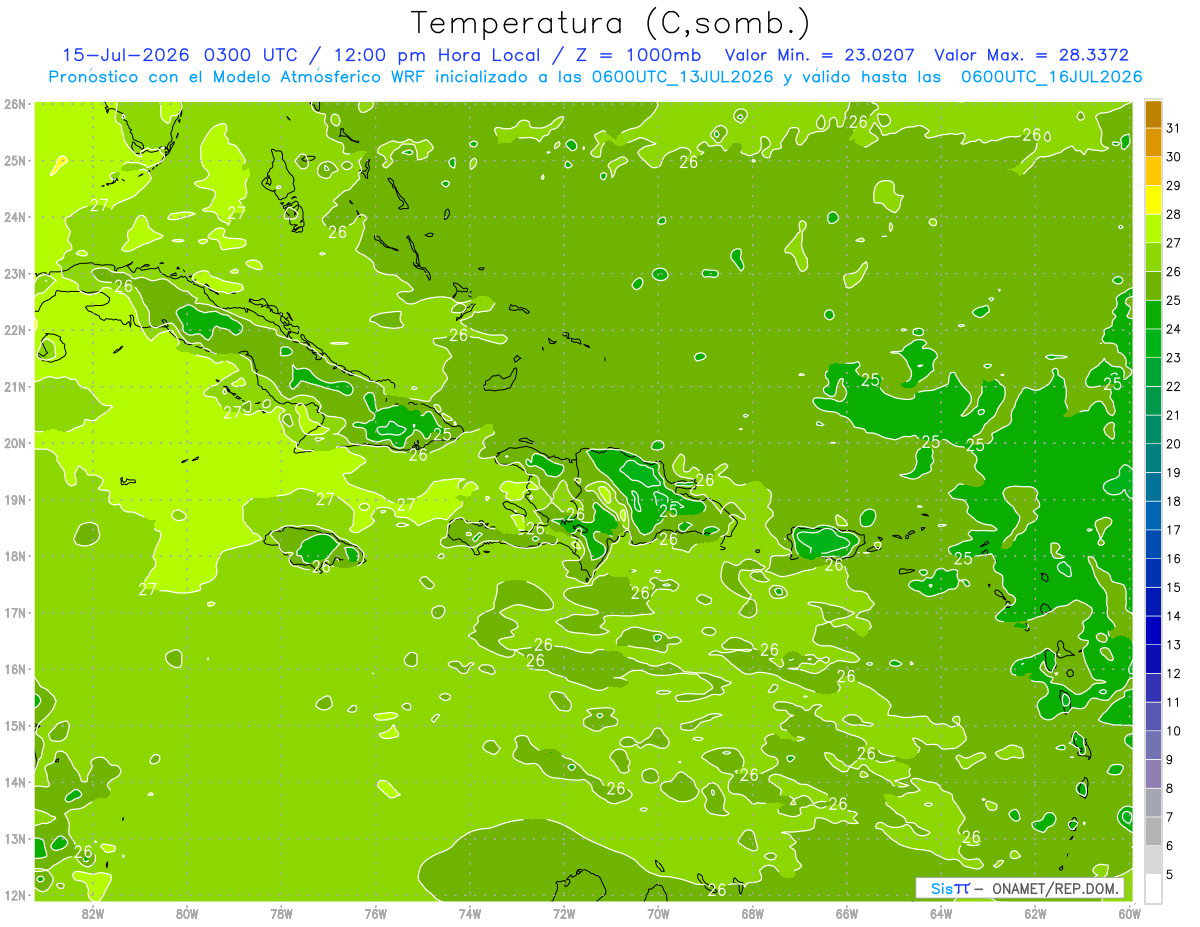Click the legend value '18'
Viewport: 1200px width, 927px height.
(1173, 501)
